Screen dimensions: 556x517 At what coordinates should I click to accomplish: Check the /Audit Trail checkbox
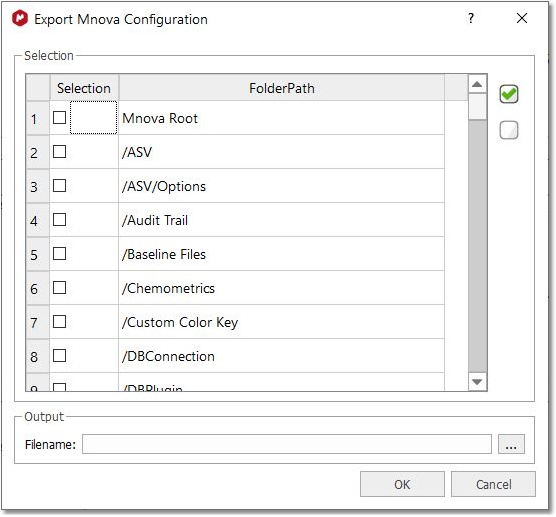[59, 220]
